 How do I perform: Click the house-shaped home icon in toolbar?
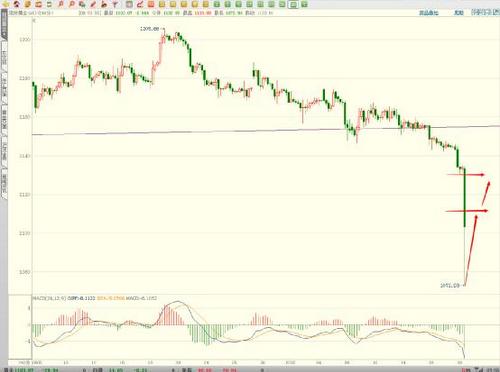(17, 4)
